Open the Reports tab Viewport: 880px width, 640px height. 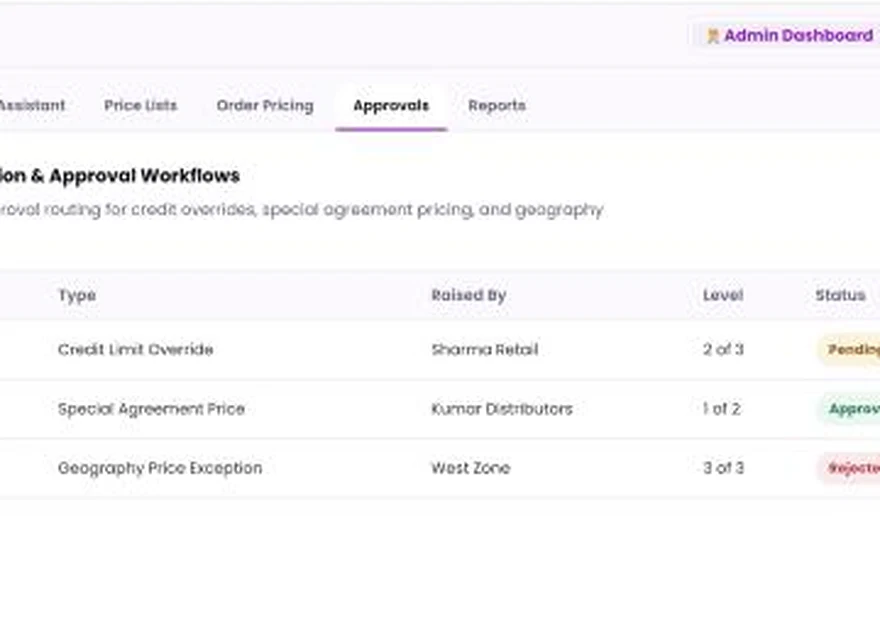(x=497, y=106)
